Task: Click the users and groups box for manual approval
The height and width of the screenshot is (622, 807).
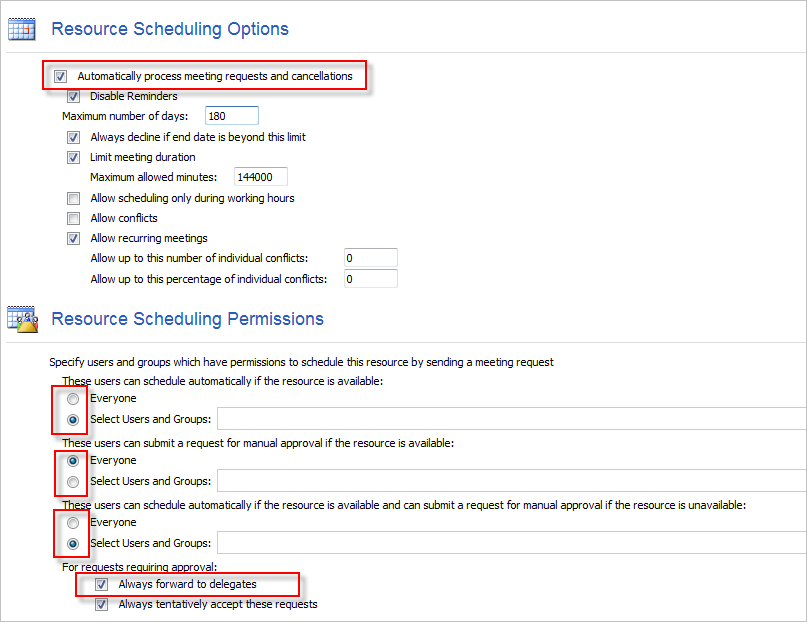Action: tap(510, 482)
